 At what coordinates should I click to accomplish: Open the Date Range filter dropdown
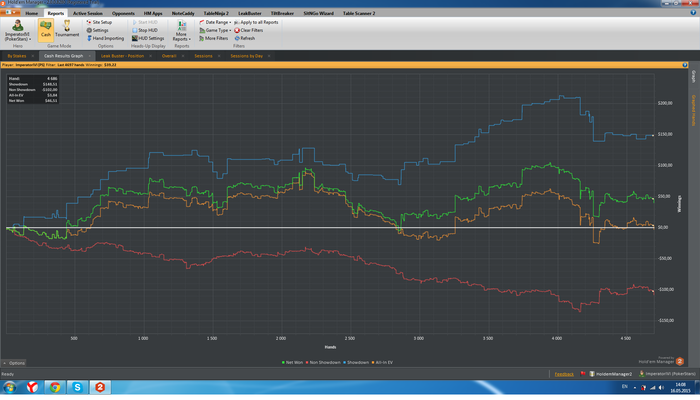click(x=215, y=22)
